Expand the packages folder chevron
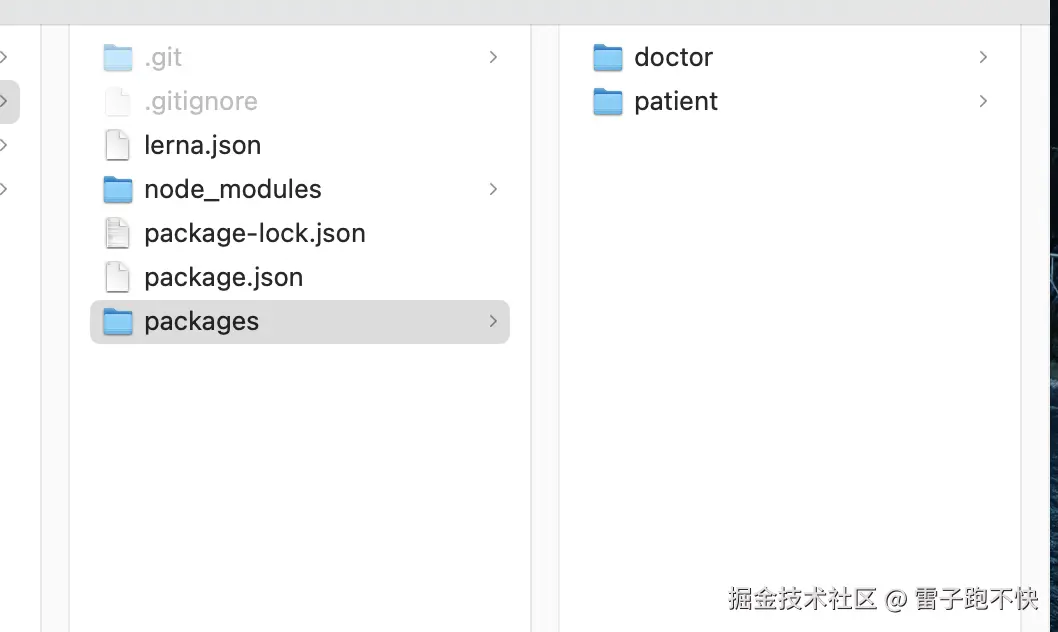Viewport: 1058px width, 632px height. click(492, 321)
